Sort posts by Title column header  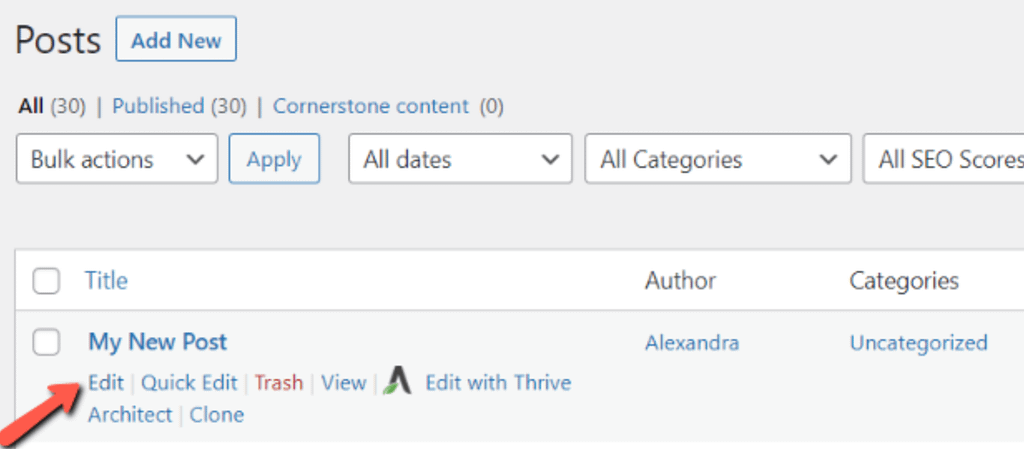pos(106,281)
